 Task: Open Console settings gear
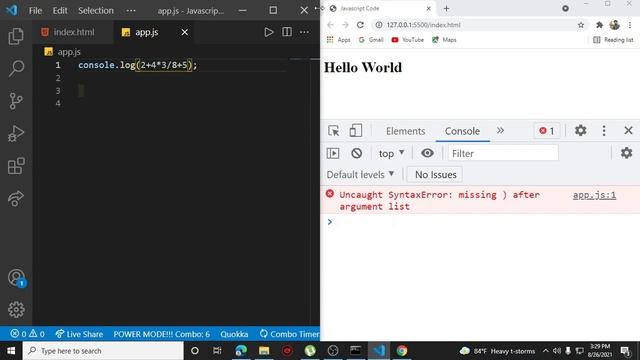pyautogui.click(x=627, y=153)
